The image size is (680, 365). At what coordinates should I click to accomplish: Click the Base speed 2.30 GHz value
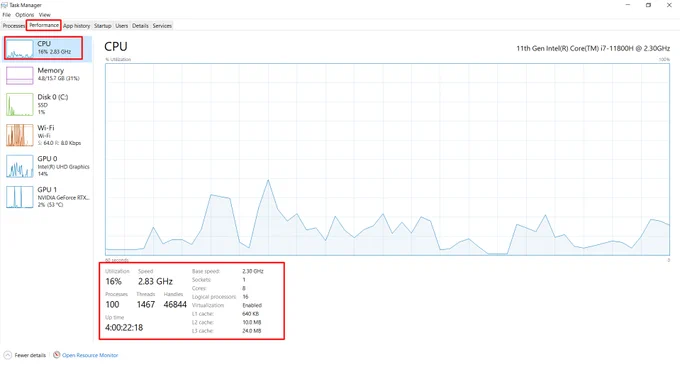pos(252,271)
